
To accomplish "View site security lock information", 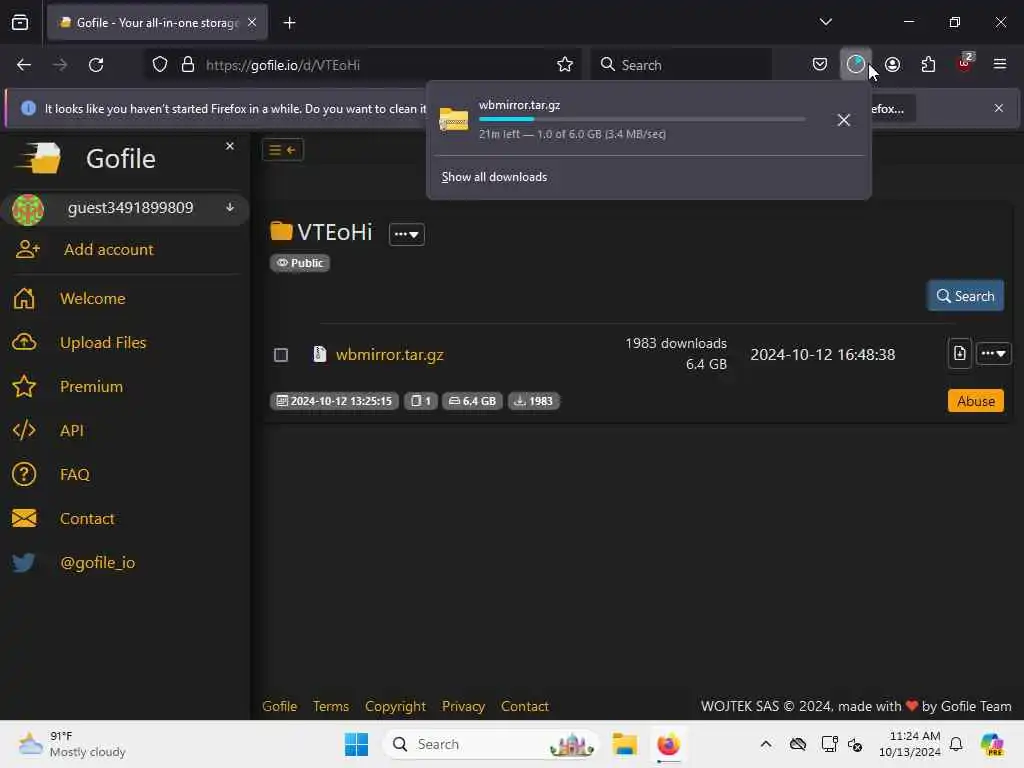I will pos(188,65).
